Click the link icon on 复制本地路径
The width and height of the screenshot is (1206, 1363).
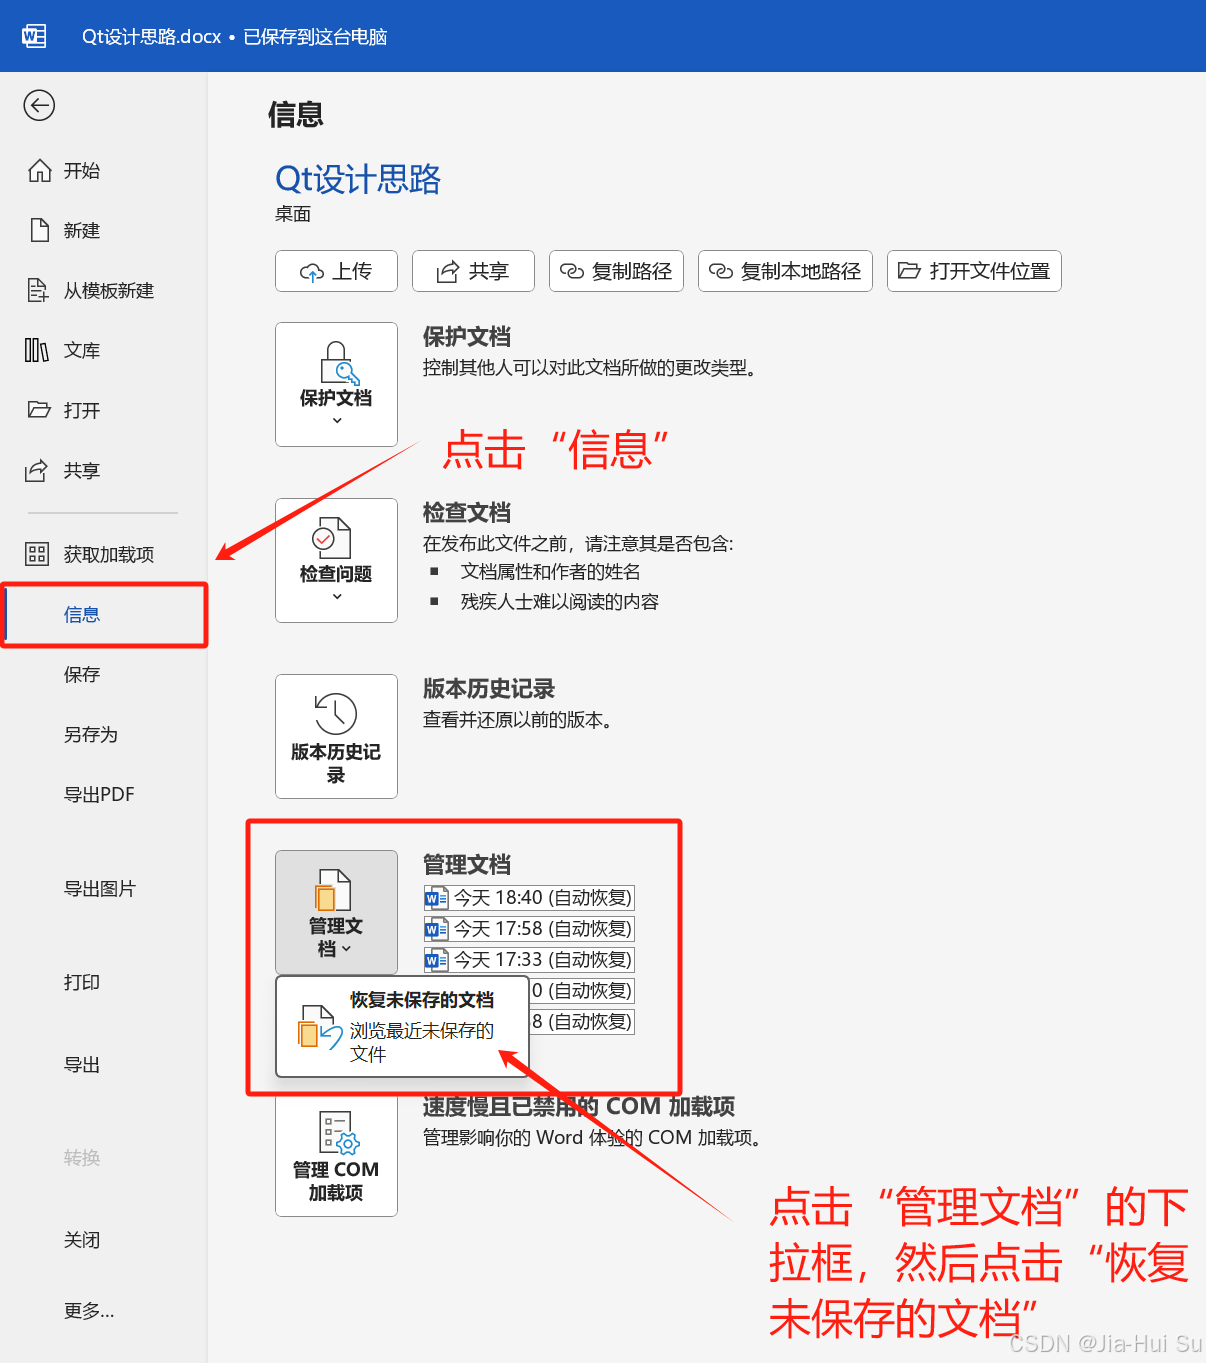tap(721, 271)
